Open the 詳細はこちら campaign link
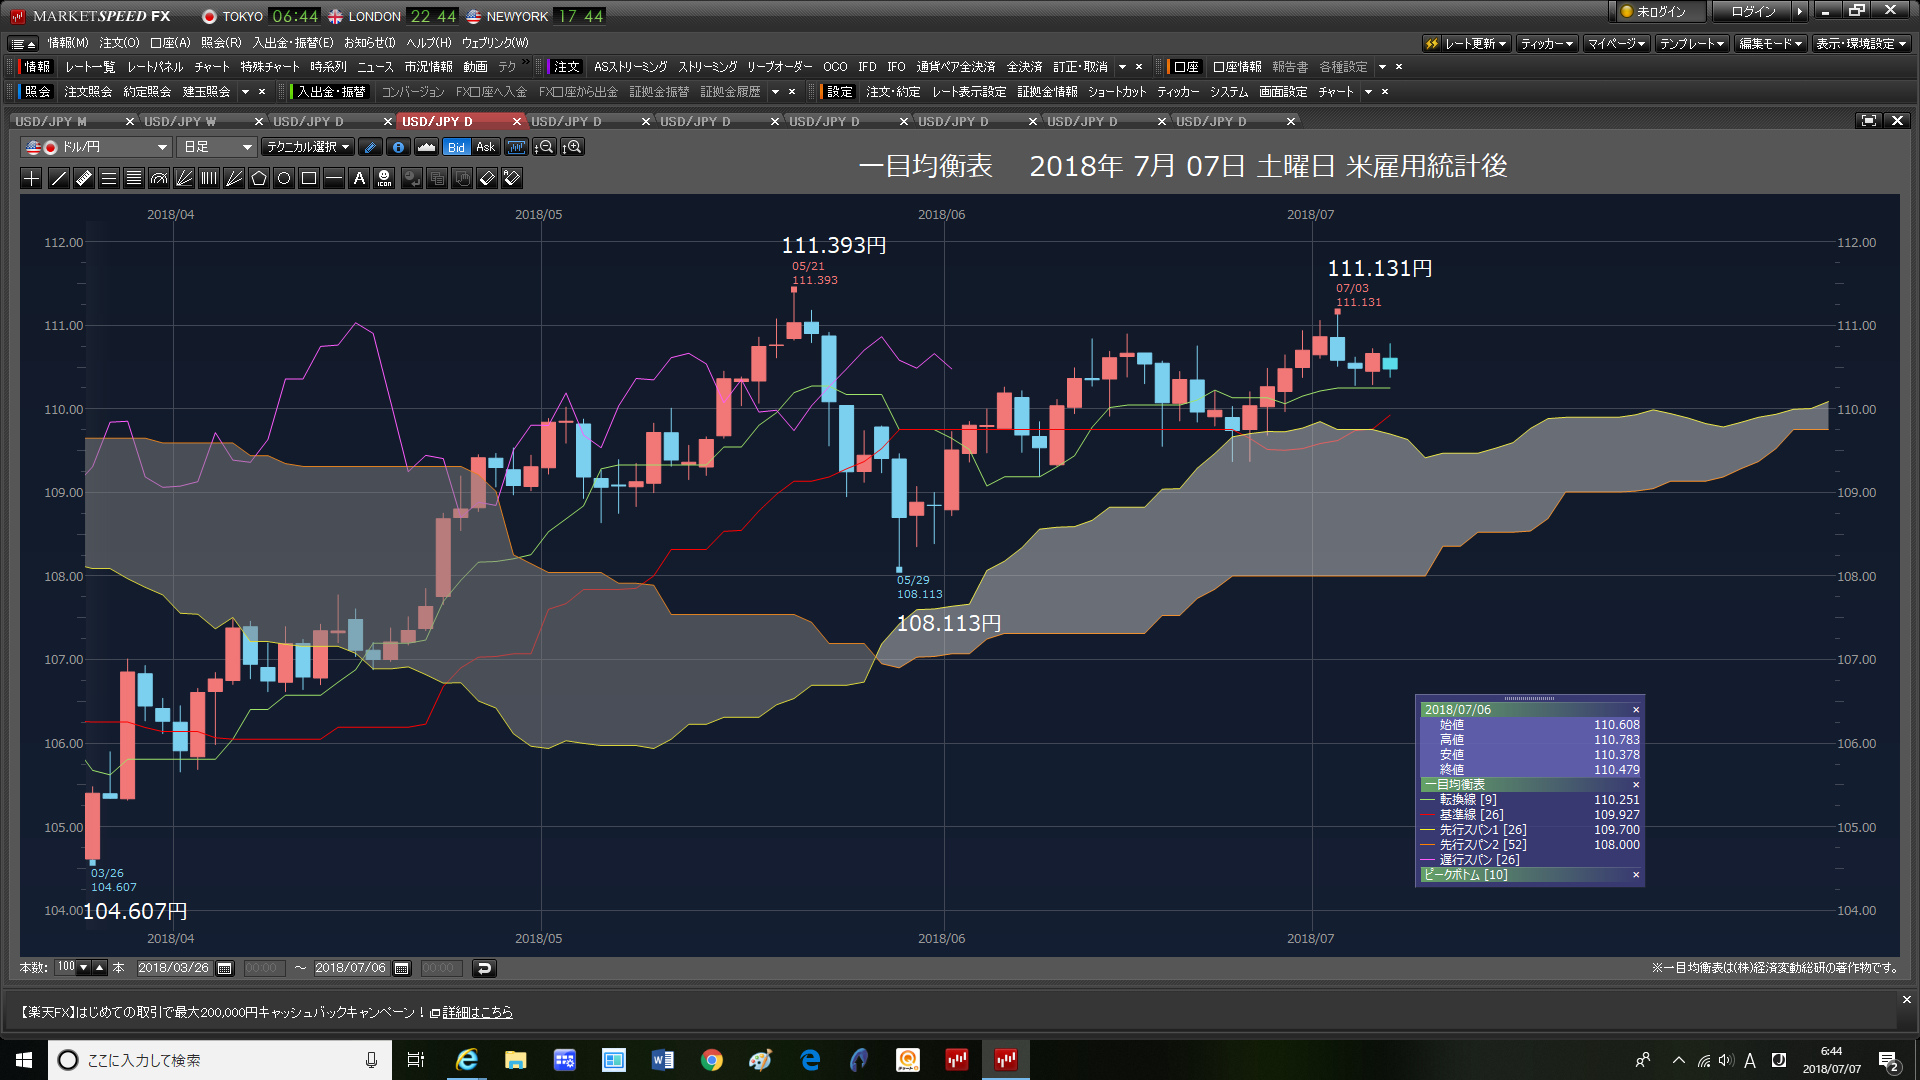 pyautogui.click(x=478, y=1013)
